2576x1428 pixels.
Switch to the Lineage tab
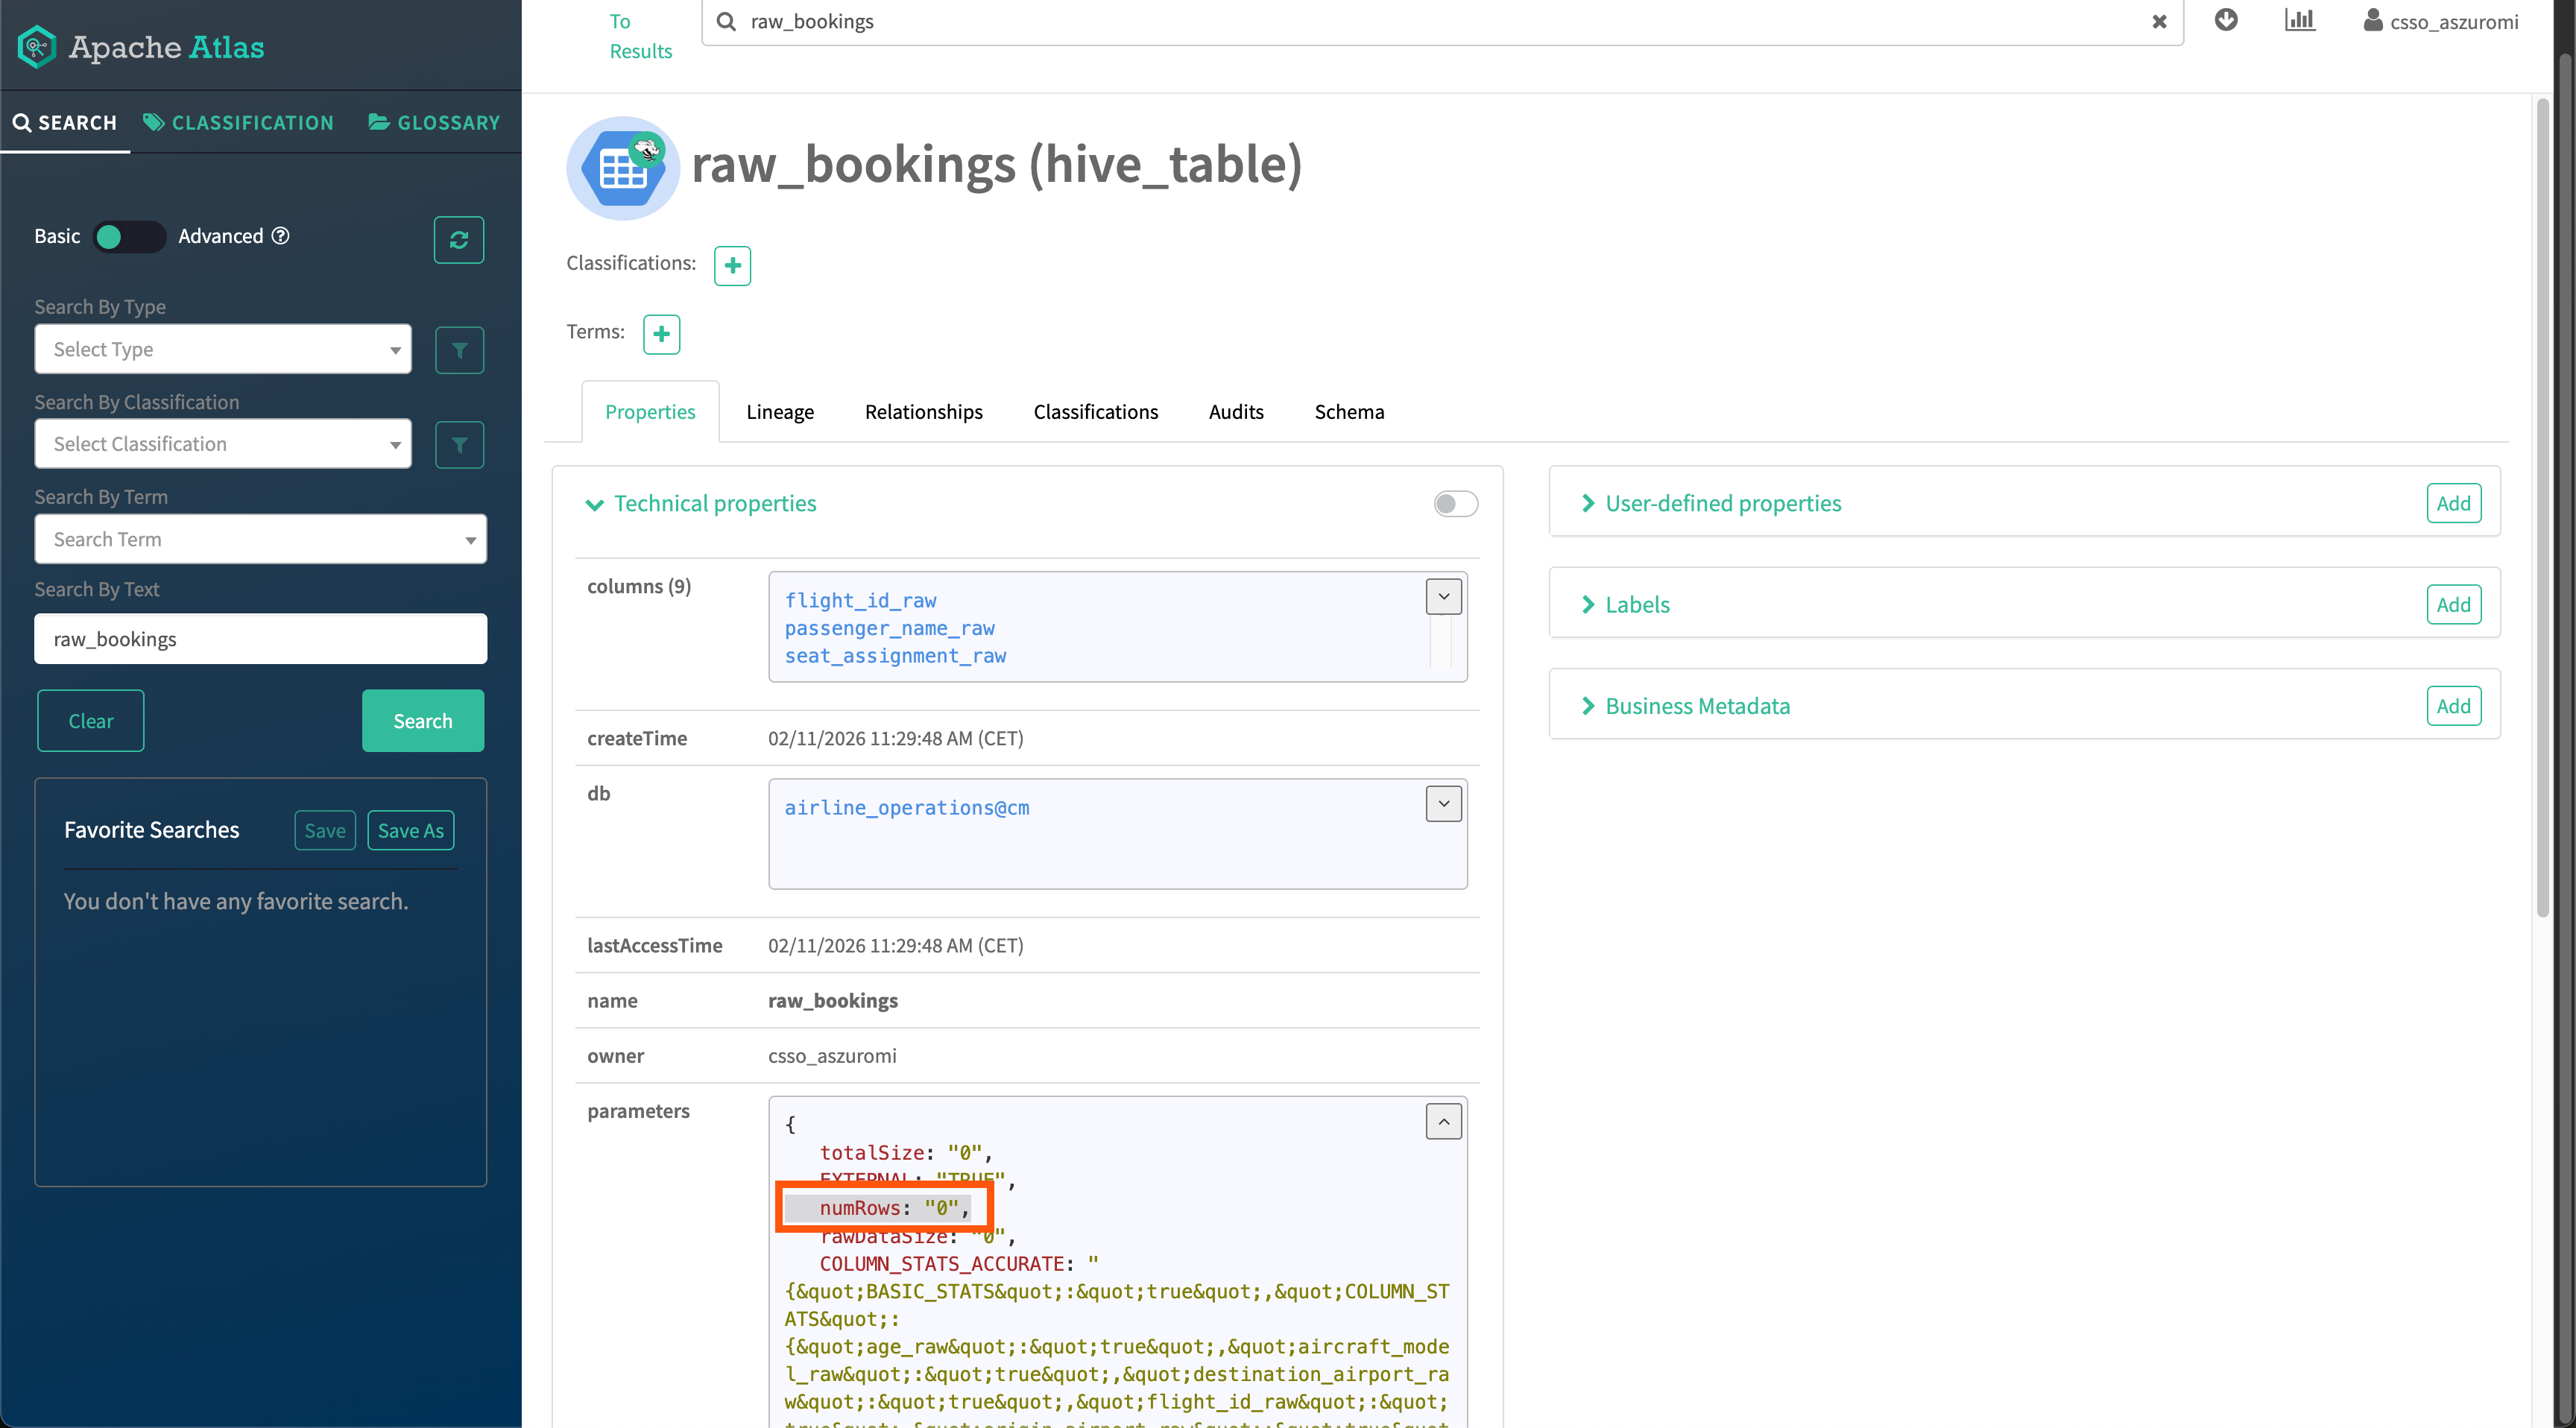click(x=779, y=412)
